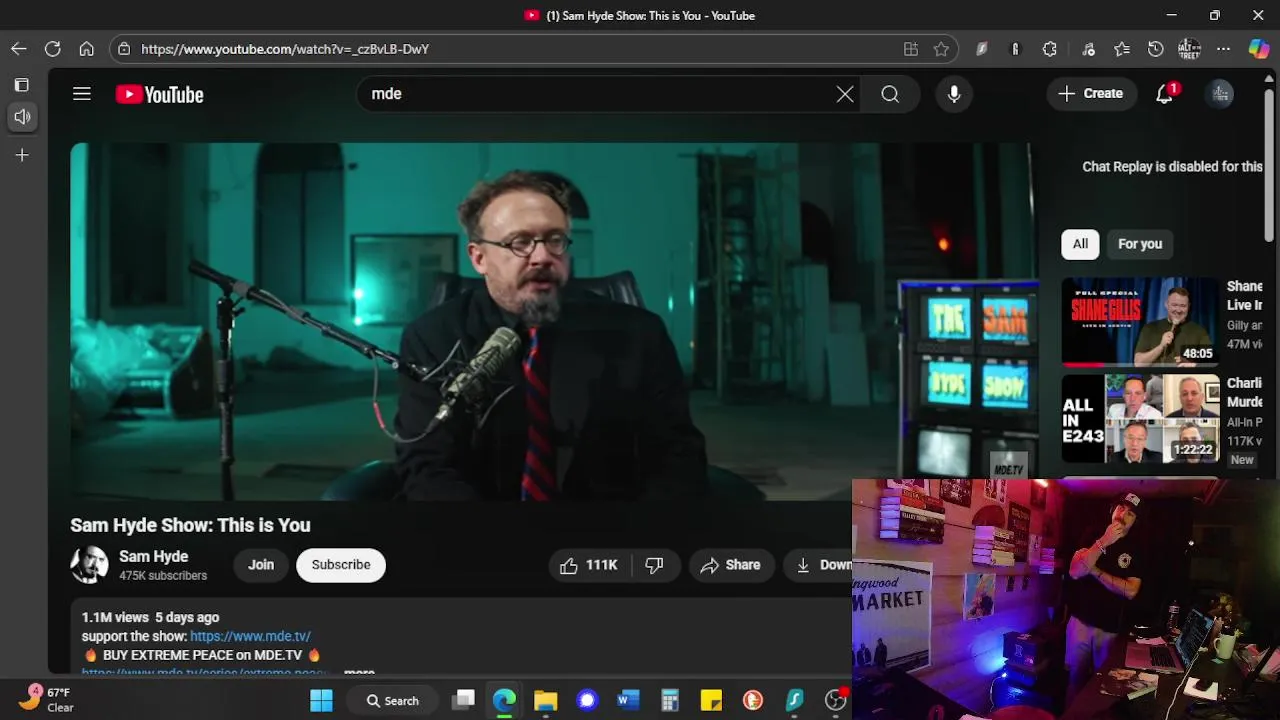This screenshot has height=720, width=1280.
Task: Click video title 'Sam Hyde Show: This is You'
Action: (x=190, y=525)
